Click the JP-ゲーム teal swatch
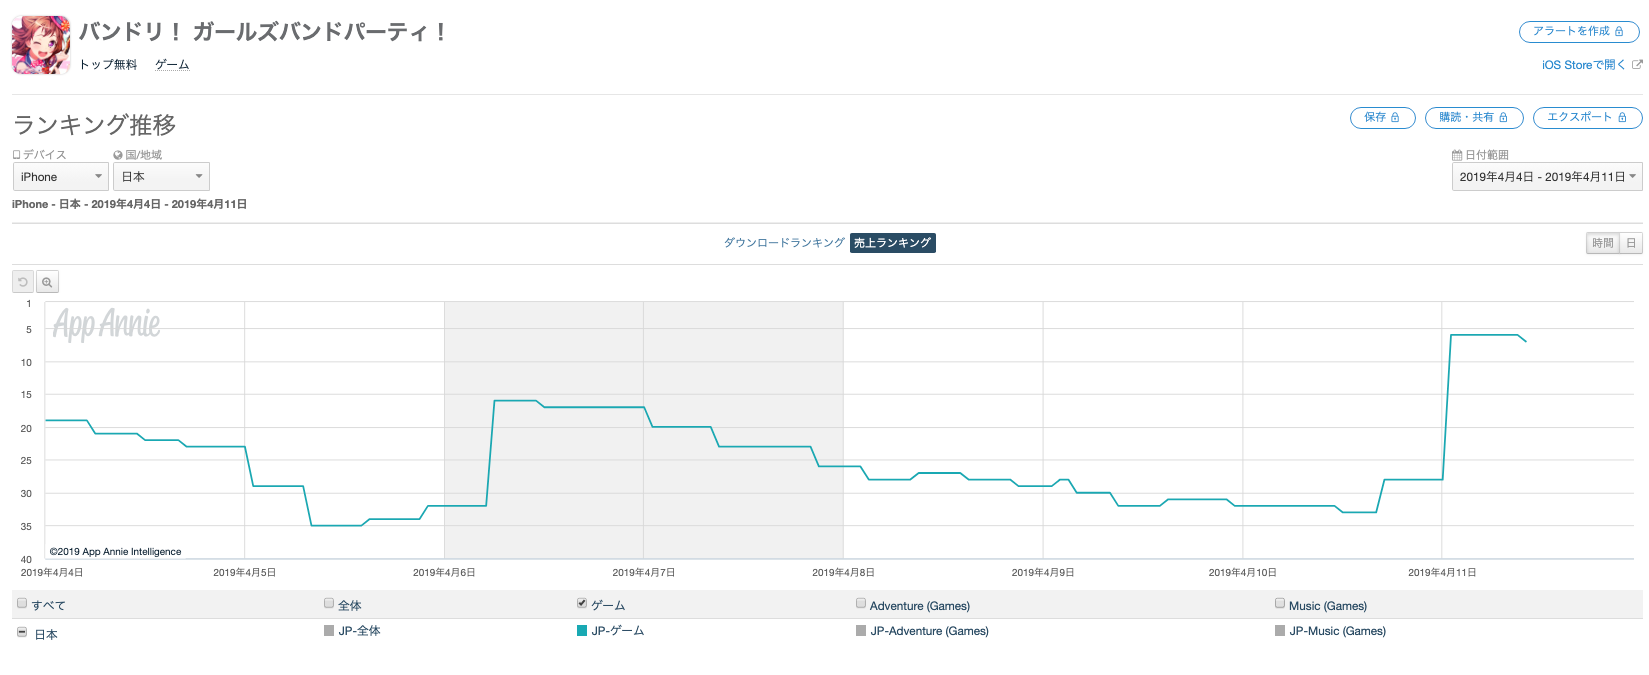The width and height of the screenshot is (1649, 675). pyautogui.click(x=582, y=631)
